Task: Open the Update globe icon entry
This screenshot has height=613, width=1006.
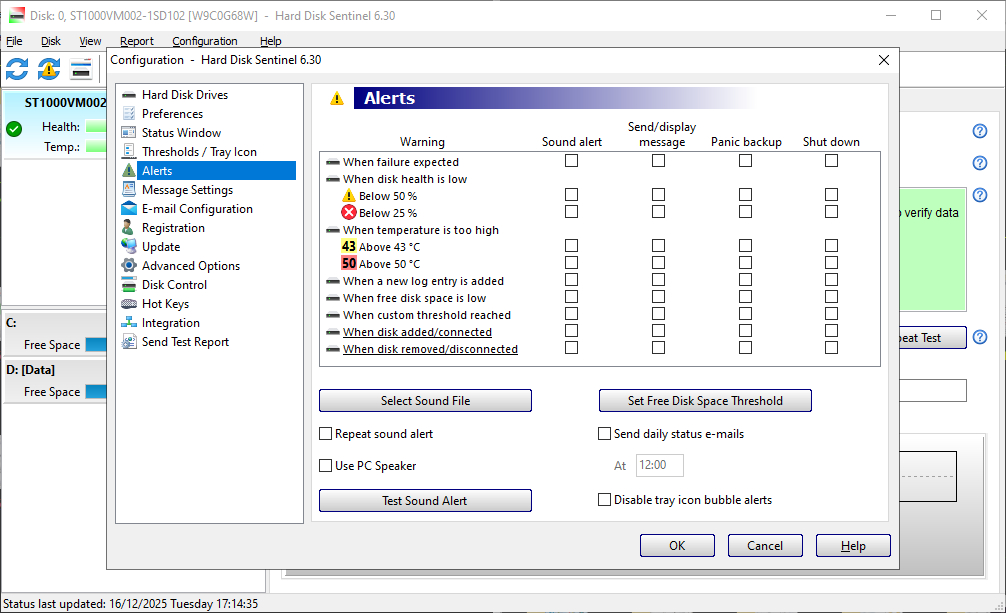Action: tap(129, 247)
